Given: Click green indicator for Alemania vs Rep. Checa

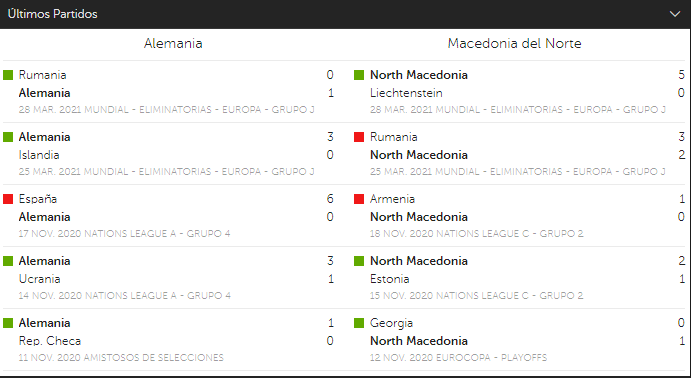Looking at the screenshot, I should tap(8, 323).
